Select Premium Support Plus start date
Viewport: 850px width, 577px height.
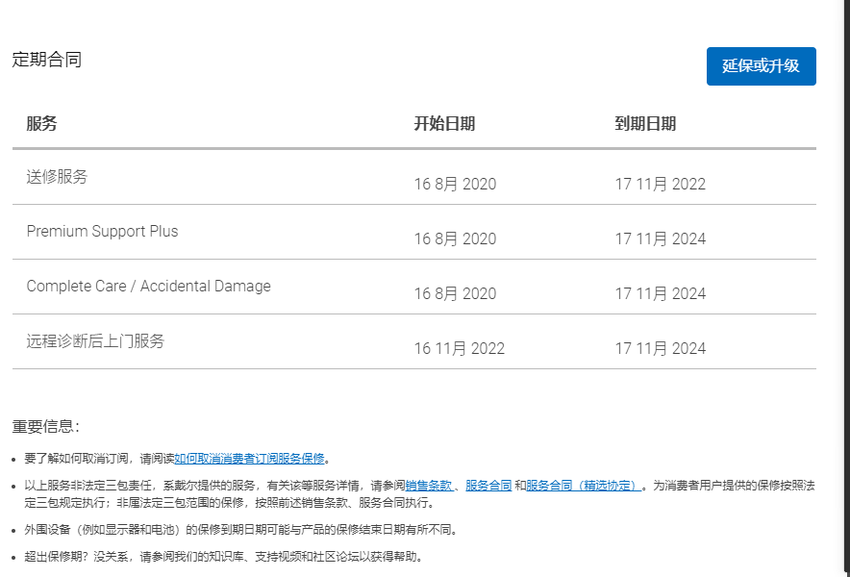455,239
